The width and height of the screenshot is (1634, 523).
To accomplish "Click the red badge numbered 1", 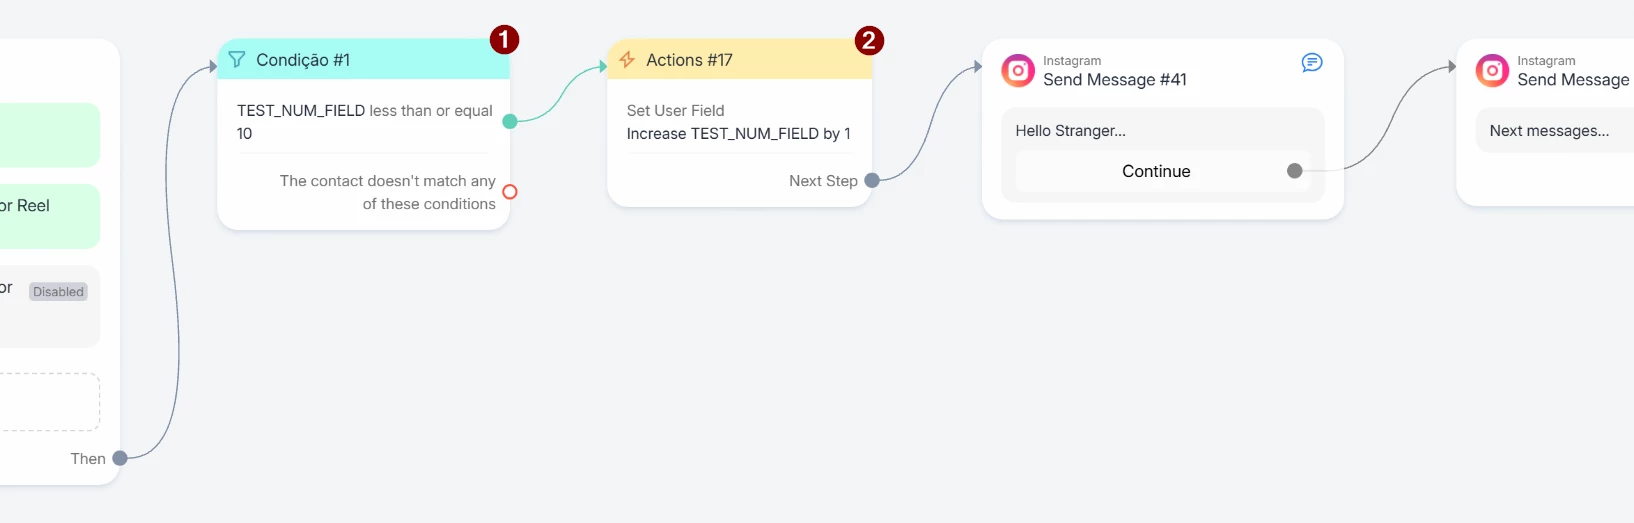I will [x=504, y=40].
